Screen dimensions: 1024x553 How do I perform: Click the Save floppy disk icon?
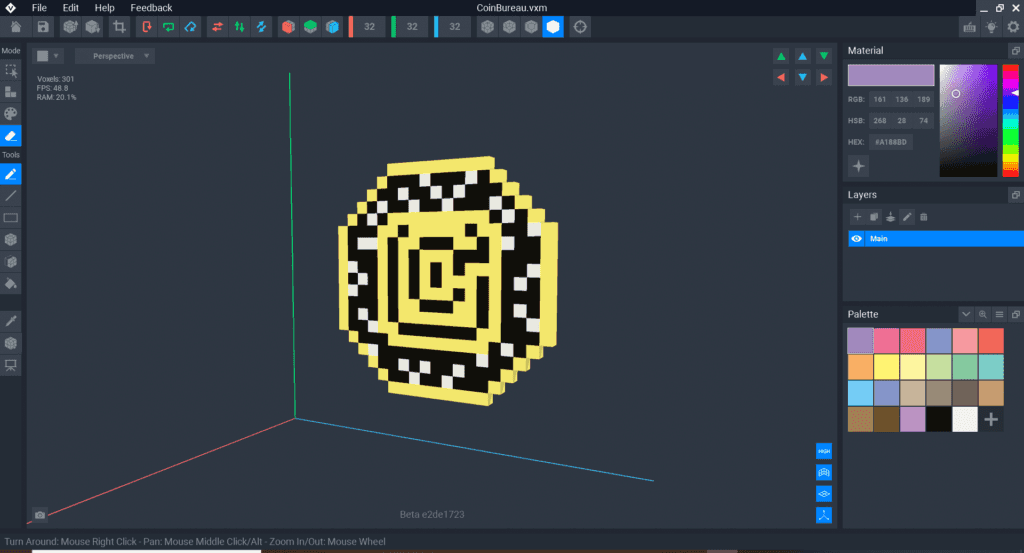point(43,26)
